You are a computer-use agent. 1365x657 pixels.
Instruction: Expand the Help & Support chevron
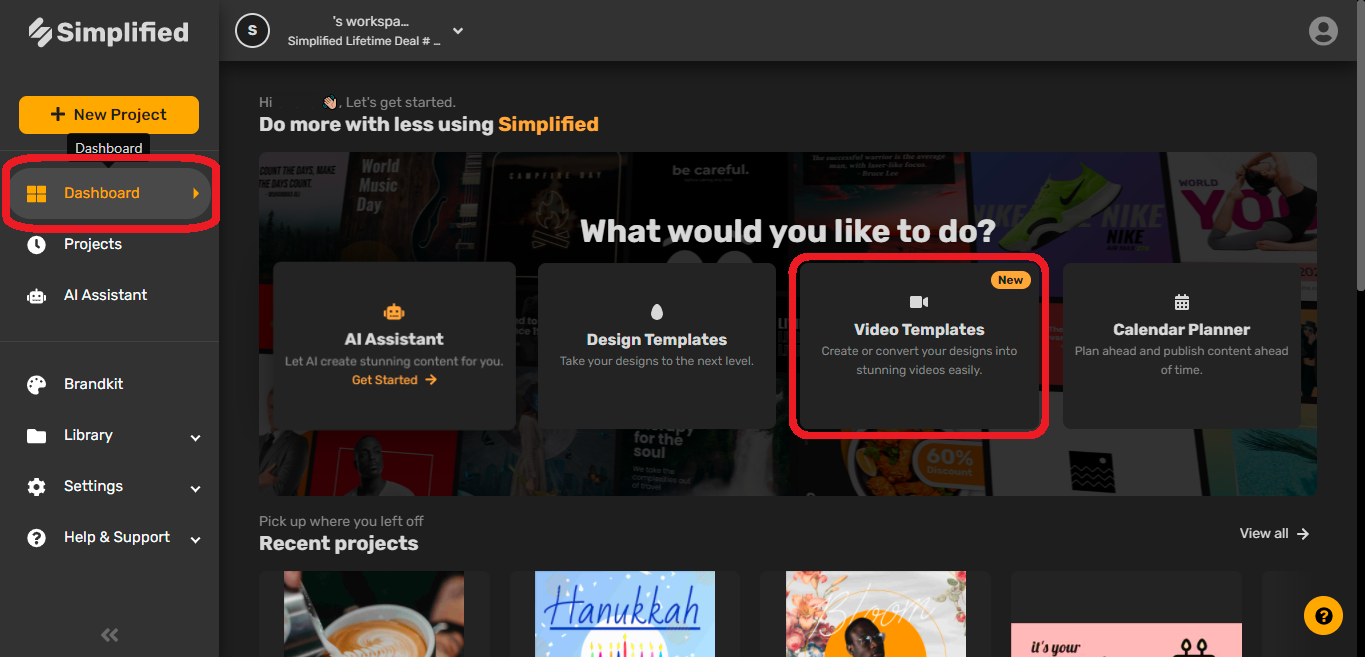coord(196,539)
